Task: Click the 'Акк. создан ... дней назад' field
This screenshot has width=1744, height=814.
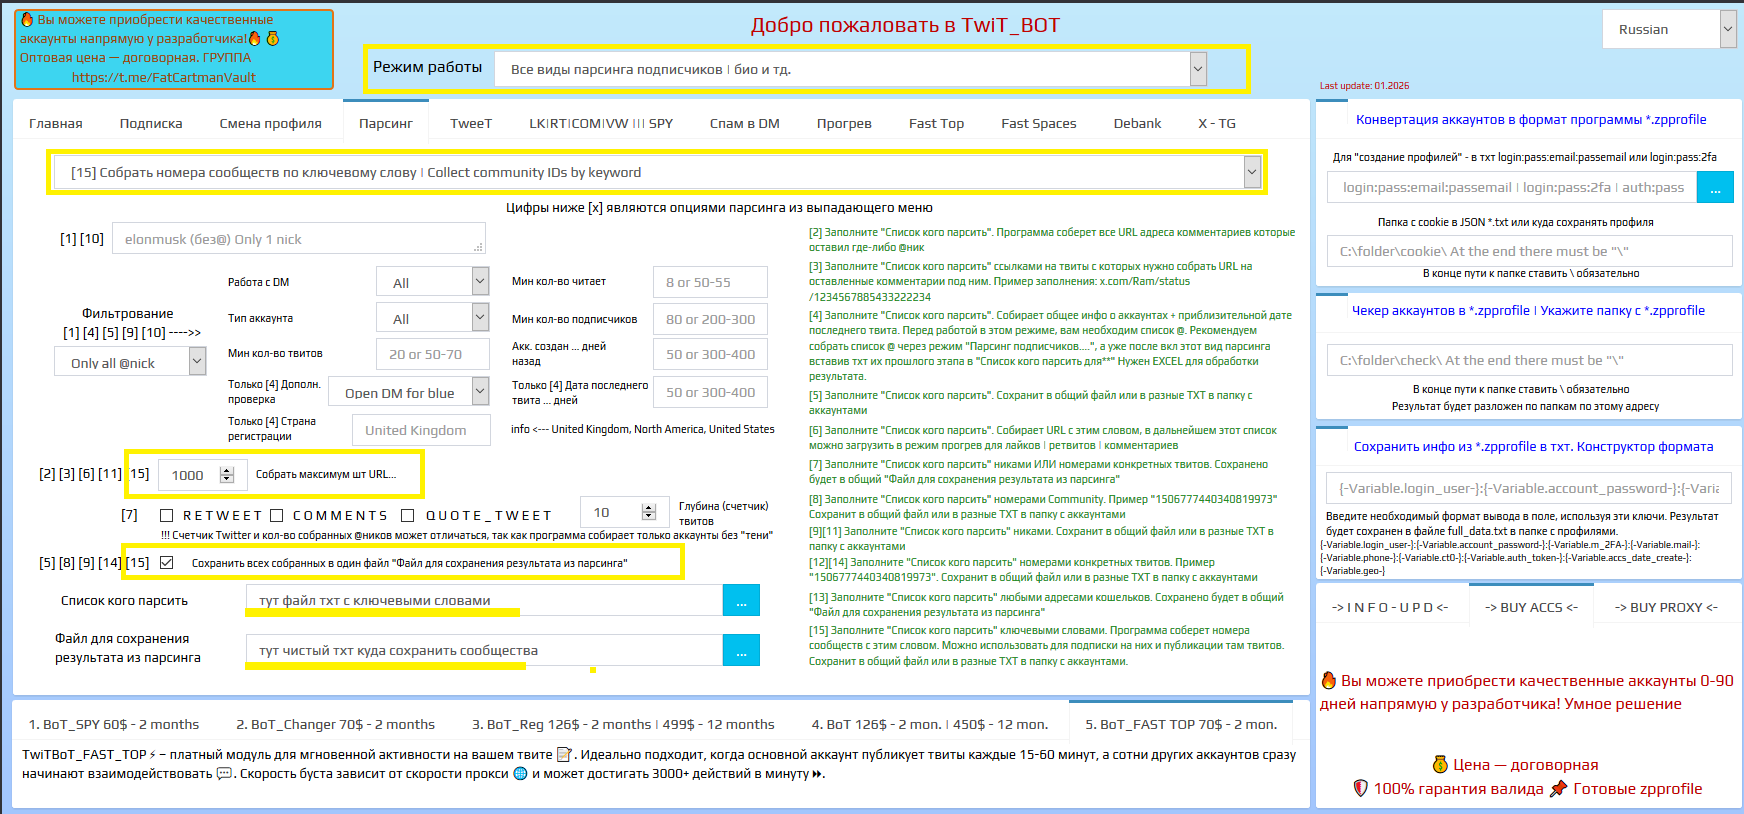Action: pyautogui.click(x=710, y=354)
